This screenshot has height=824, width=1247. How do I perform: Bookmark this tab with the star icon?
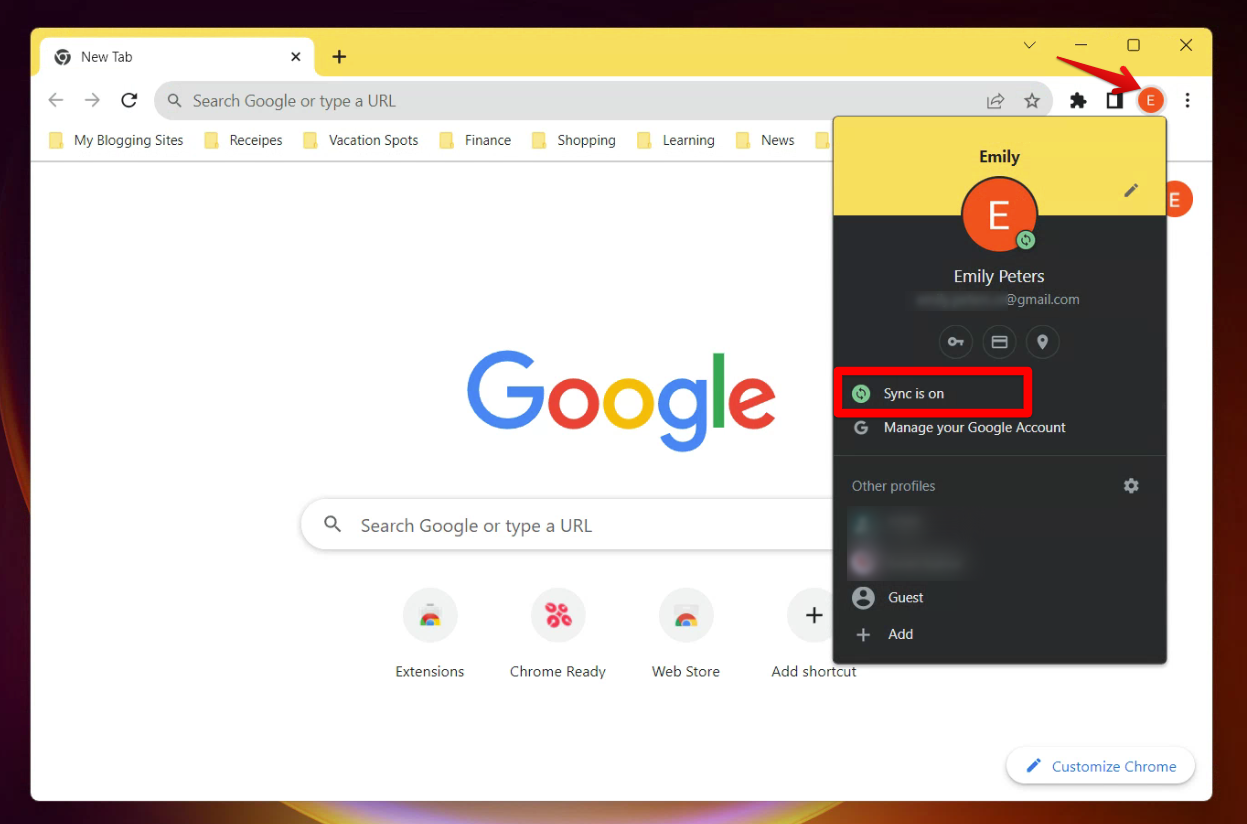coord(1032,101)
